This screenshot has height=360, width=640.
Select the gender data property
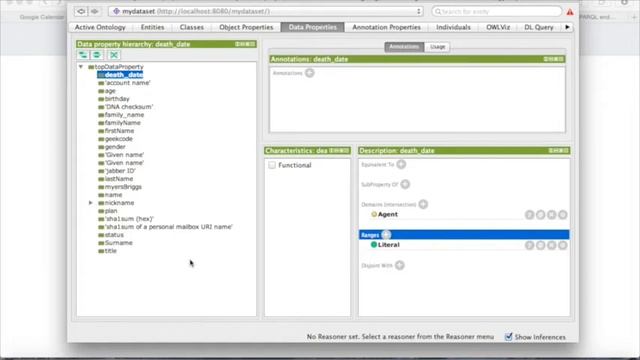pos(112,147)
